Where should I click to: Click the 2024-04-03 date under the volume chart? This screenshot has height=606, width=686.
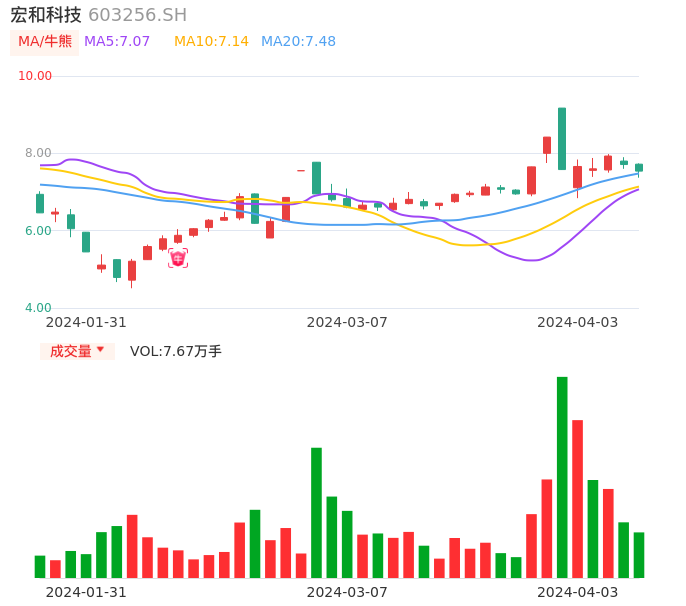coord(578,592)
